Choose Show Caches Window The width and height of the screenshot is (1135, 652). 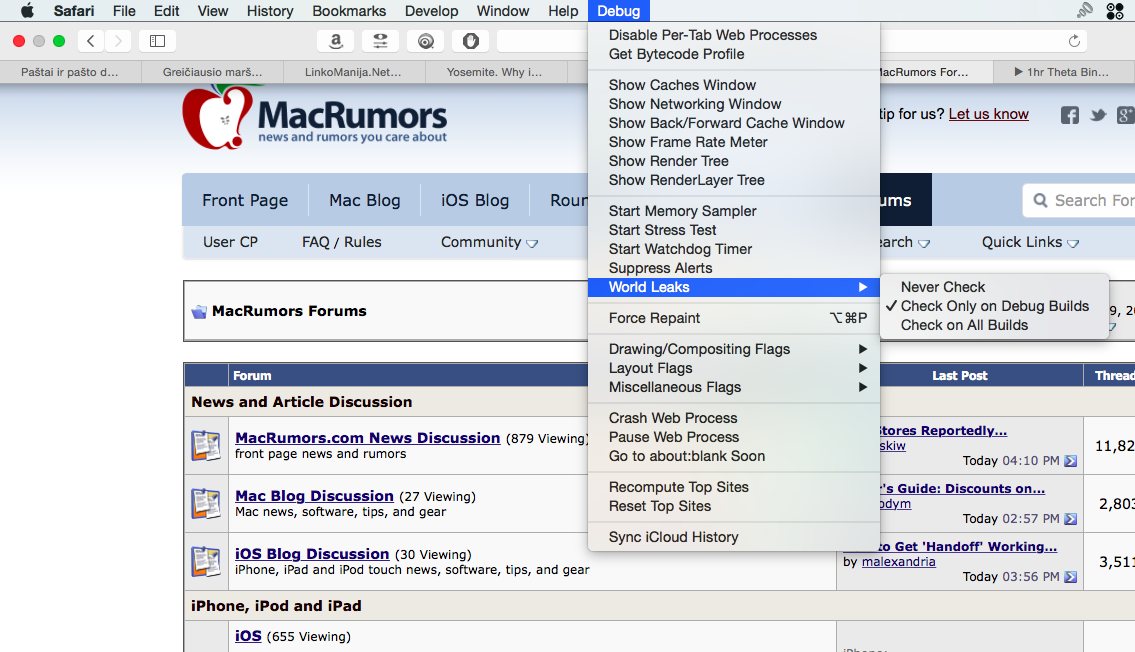(734, 85)
